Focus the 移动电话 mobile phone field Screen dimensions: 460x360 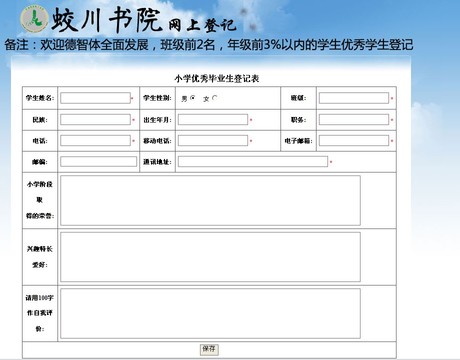tap(213, 141)
